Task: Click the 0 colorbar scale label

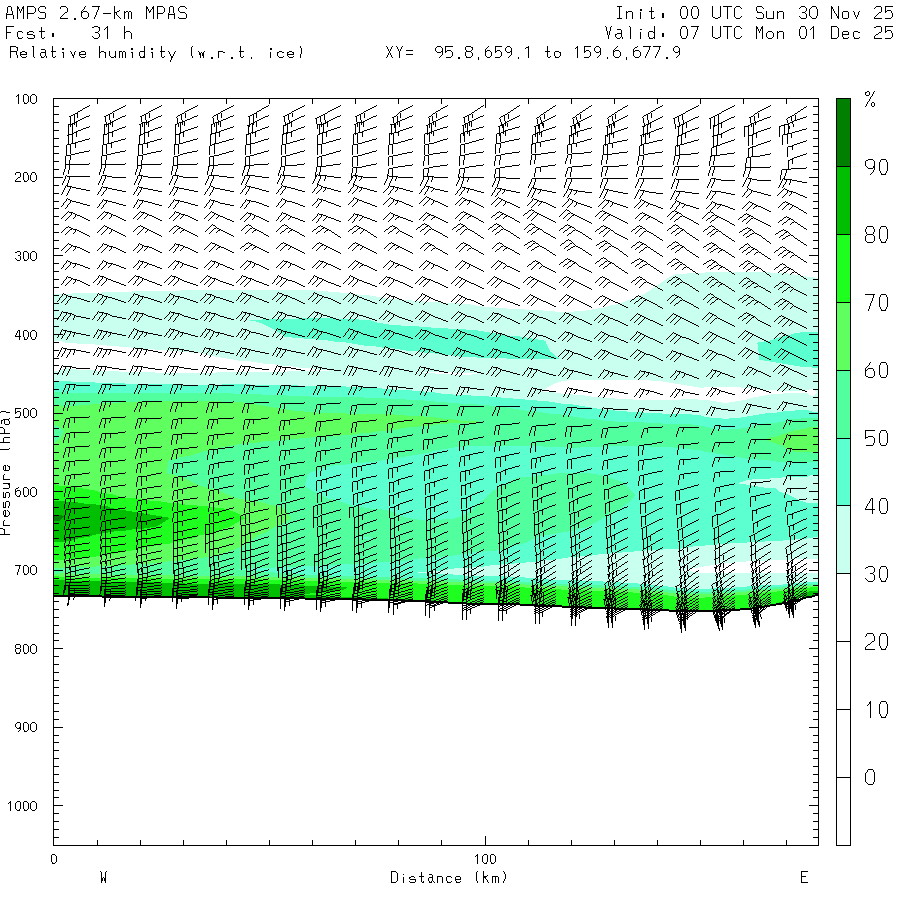Action: [x=870, y=778]
